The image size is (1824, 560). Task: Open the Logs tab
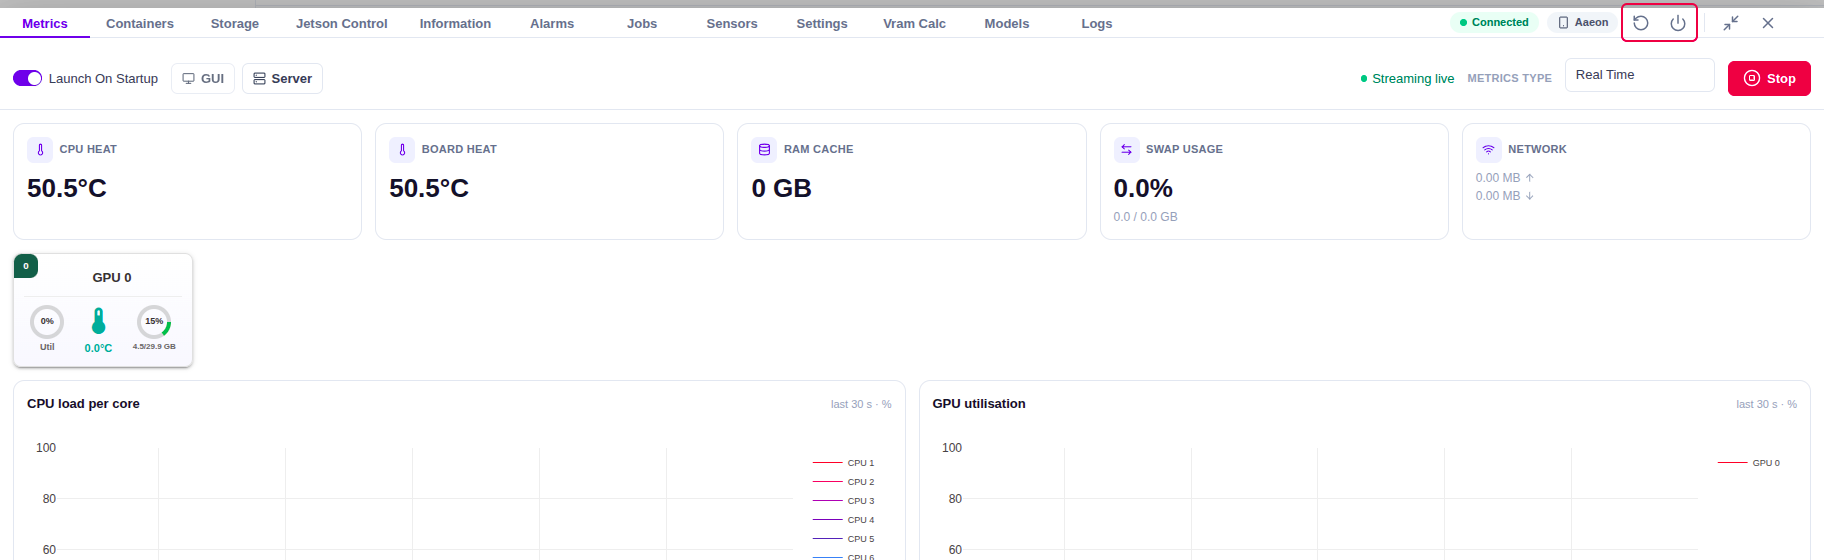[1097, 23]
